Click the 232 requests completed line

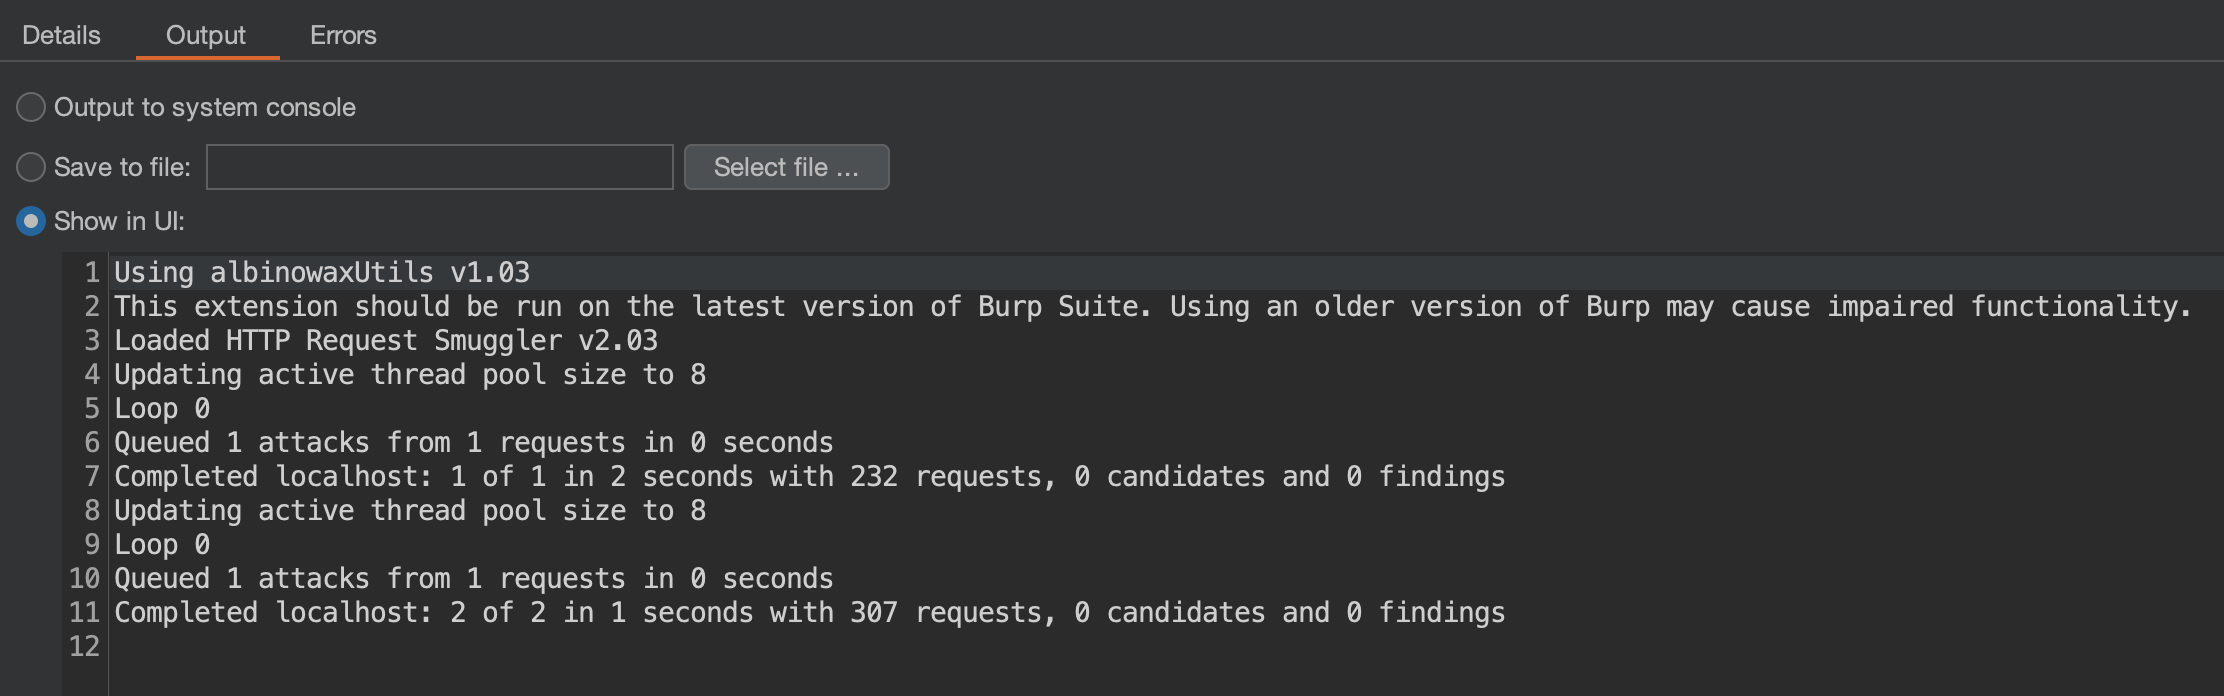(x=809, y=476)
